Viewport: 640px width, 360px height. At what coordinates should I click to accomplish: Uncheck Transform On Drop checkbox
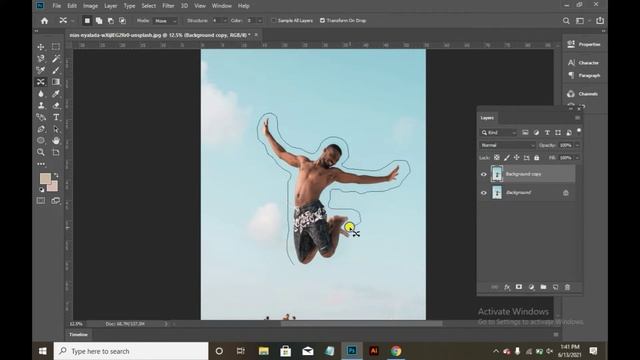point(322,20)
